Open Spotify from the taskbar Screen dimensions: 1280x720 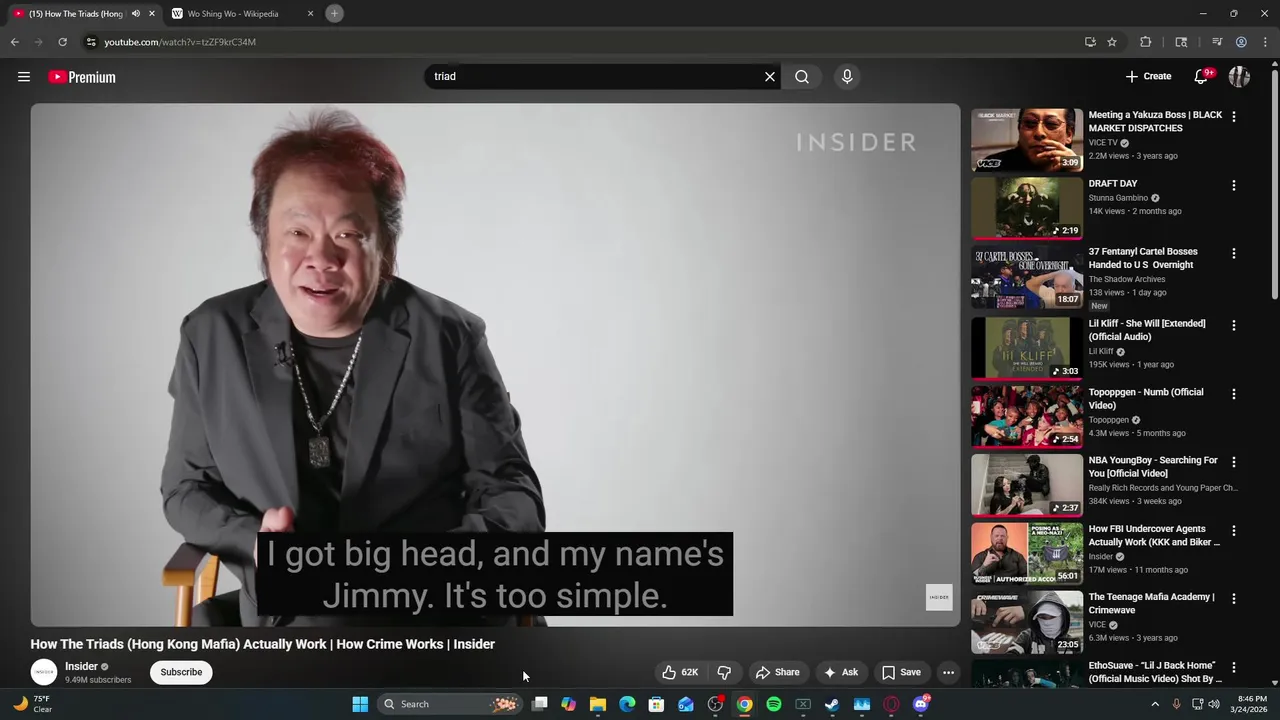(774, 704)
